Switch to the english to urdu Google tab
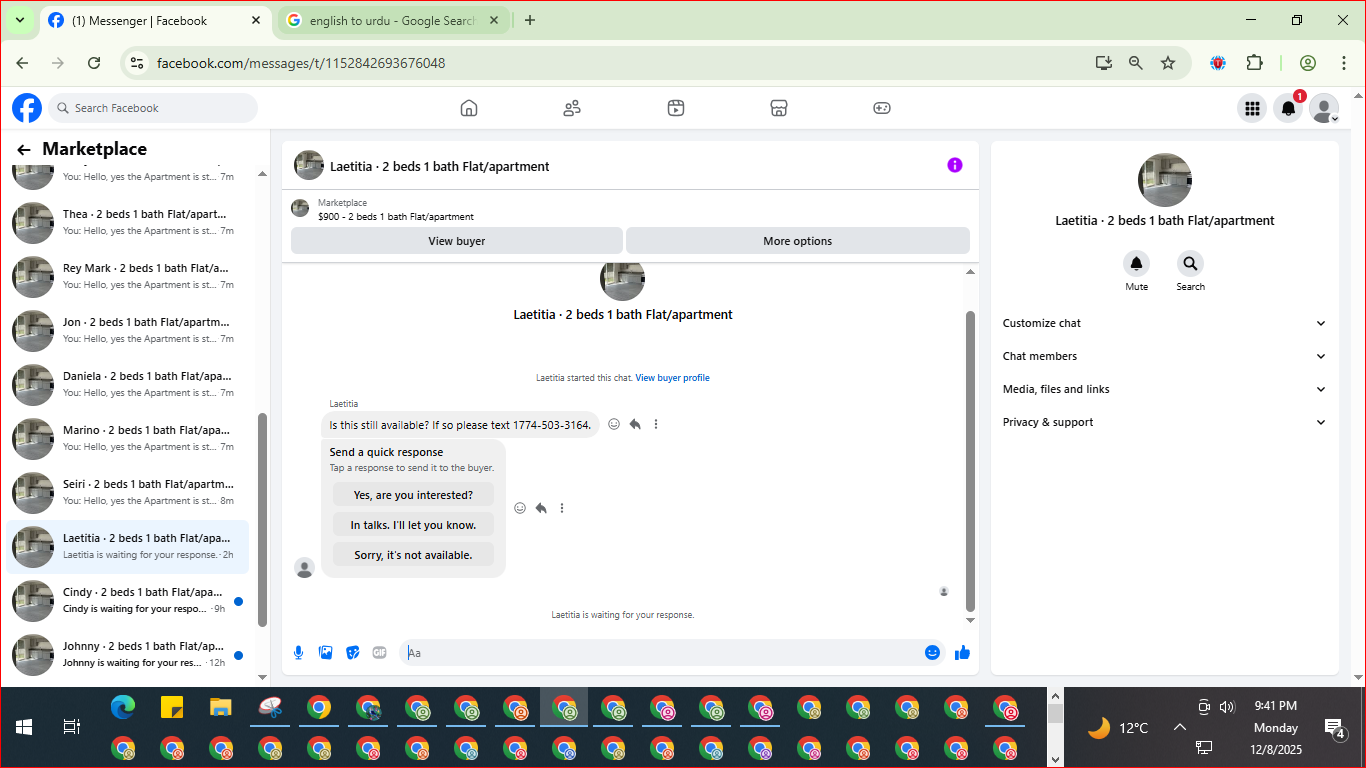Screen dimensions: 1366x768 (x=392, y=20)
